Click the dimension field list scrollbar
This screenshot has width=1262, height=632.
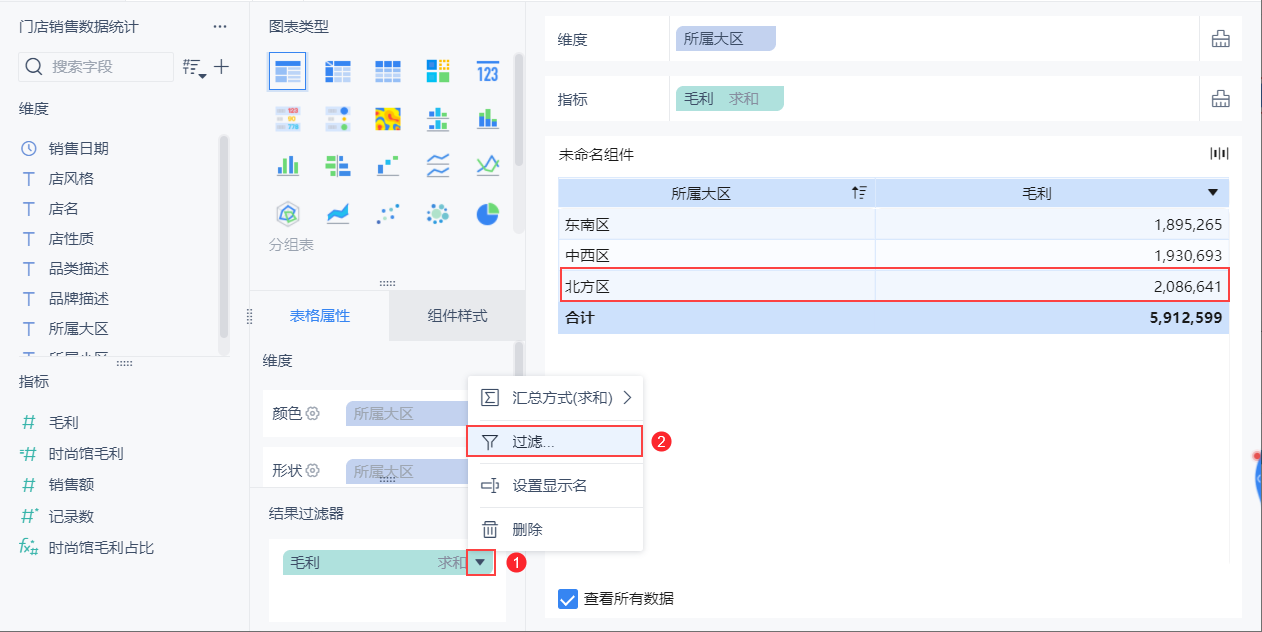[224, 236]
